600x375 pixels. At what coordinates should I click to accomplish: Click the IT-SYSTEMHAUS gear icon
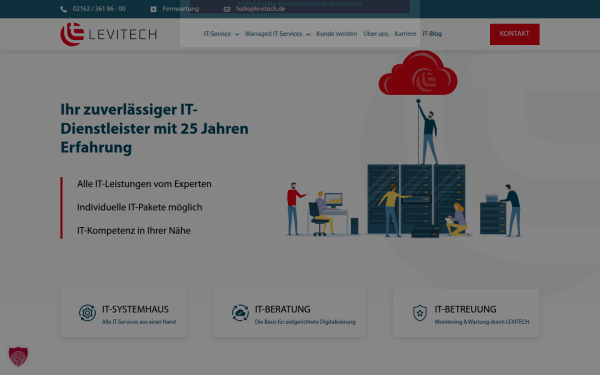pyautogui.click(x=87, y=313)
